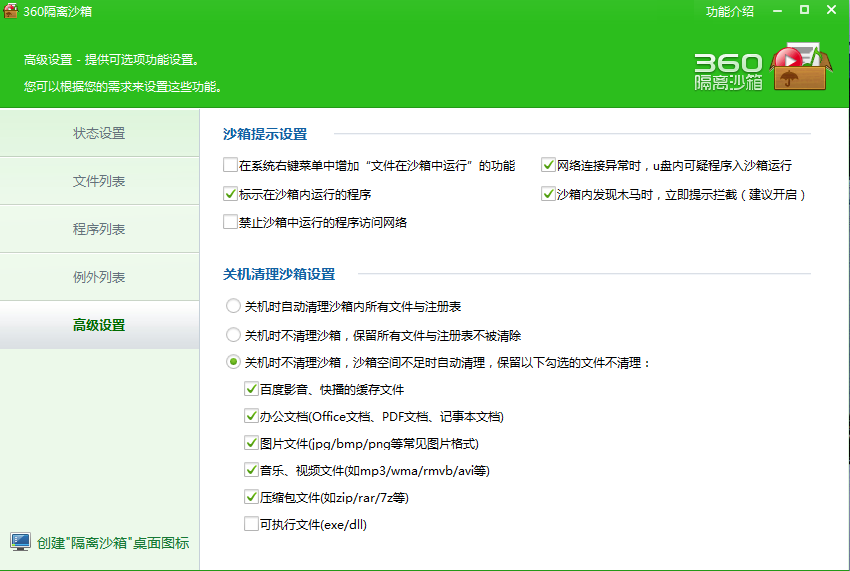The height and width of the screenshot is (571, 850).
Task: Click the 360隔离沙箱 logo box icon
Action: point(800,67)
